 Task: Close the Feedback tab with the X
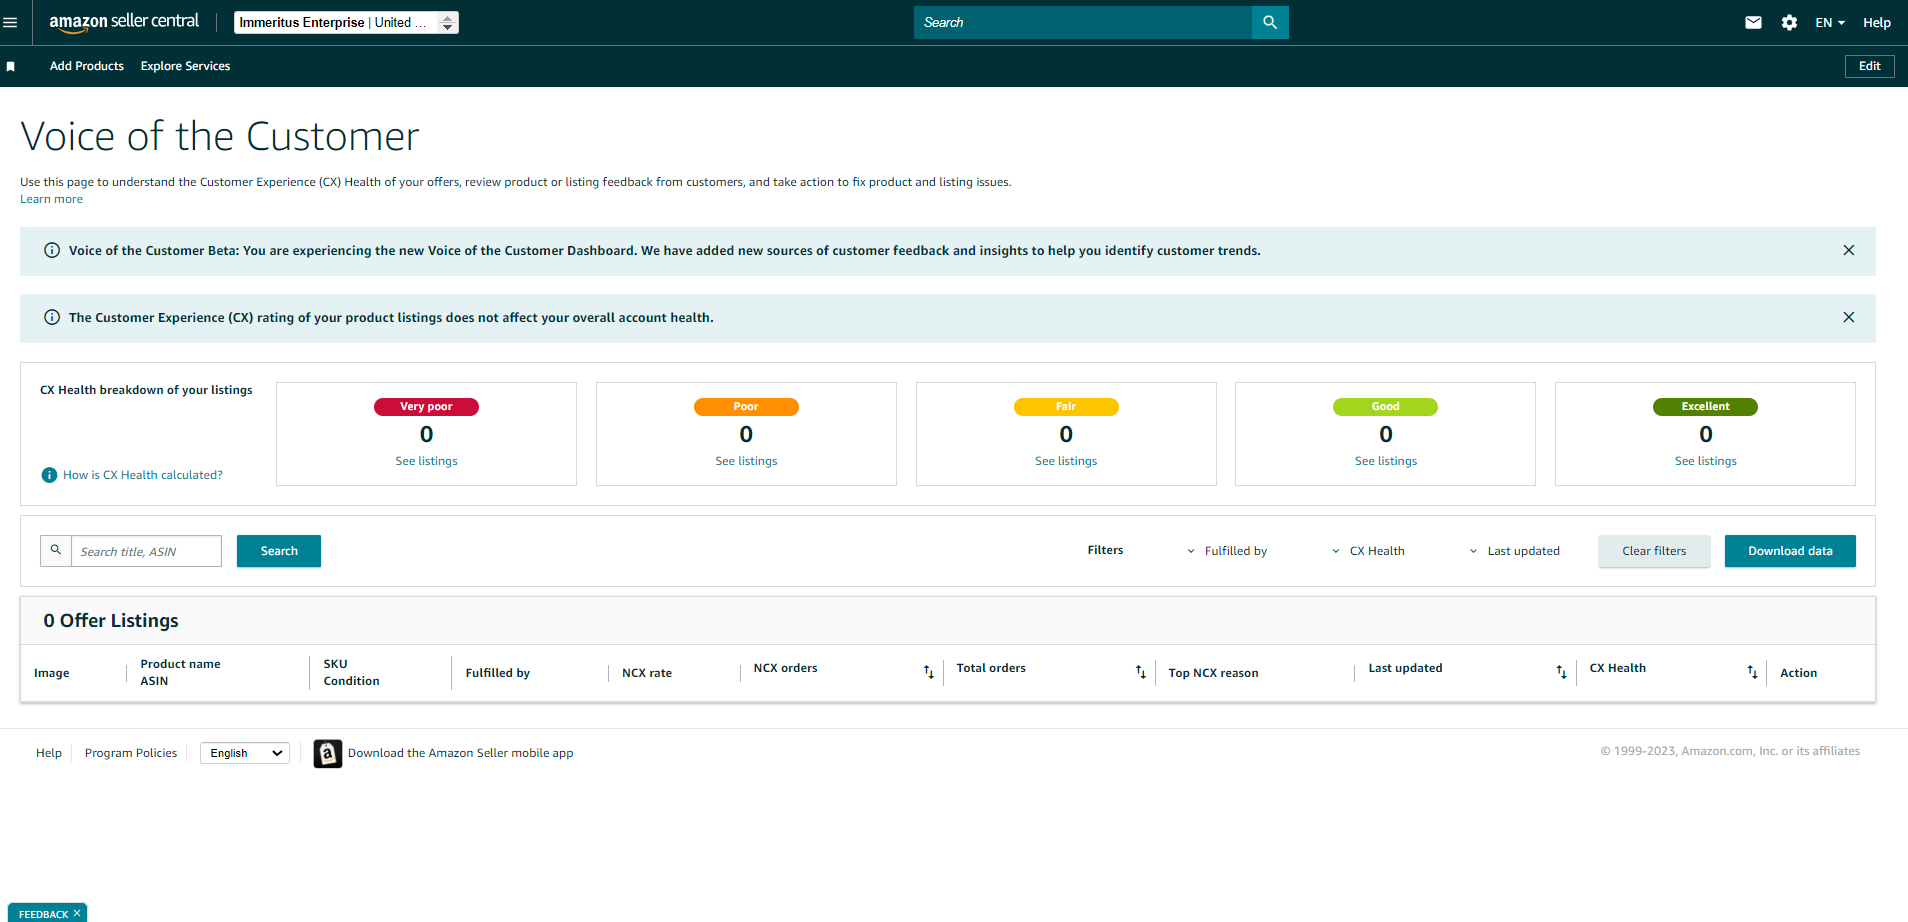click(77, 913)
